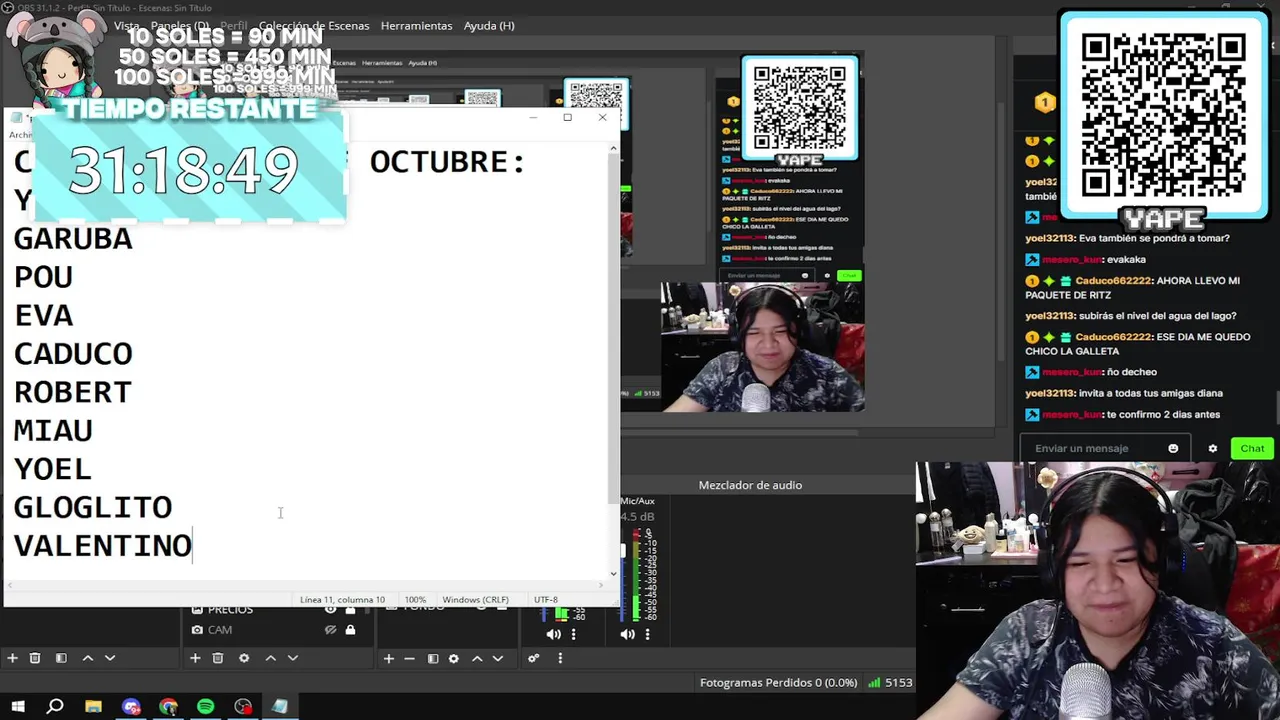Remove transition with minus icon

pos(409,658)
